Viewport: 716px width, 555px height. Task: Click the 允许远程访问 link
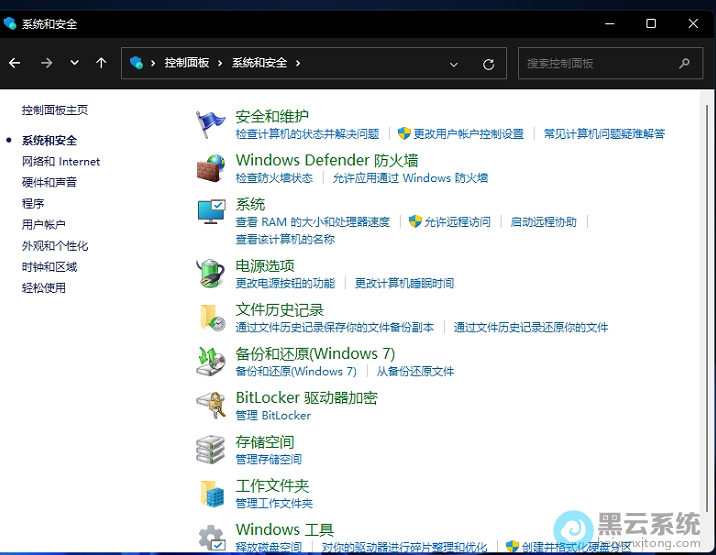pos(457,222)
